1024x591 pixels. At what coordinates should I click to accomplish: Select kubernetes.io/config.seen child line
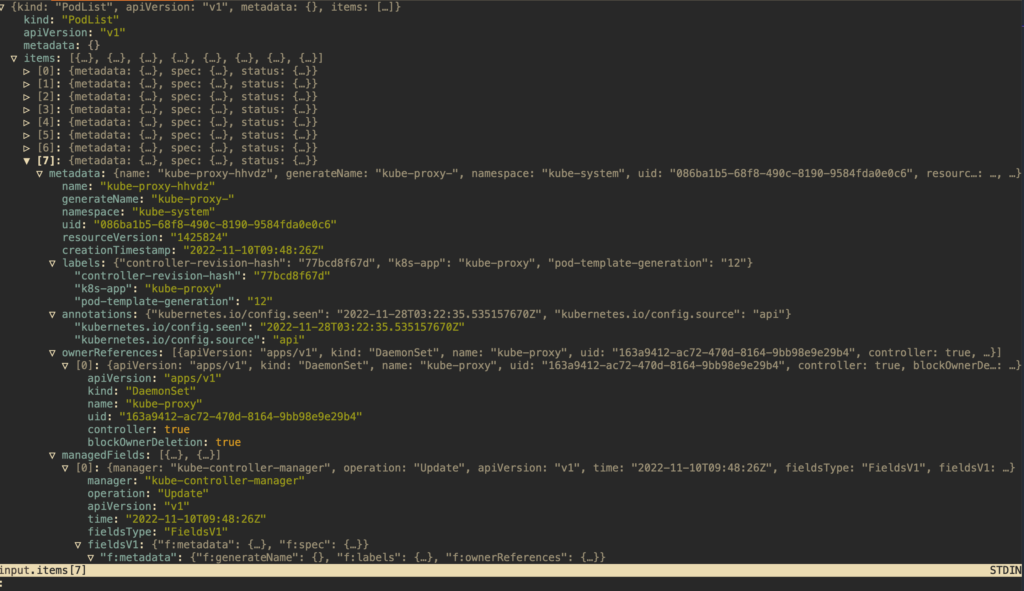click(269, 327)
